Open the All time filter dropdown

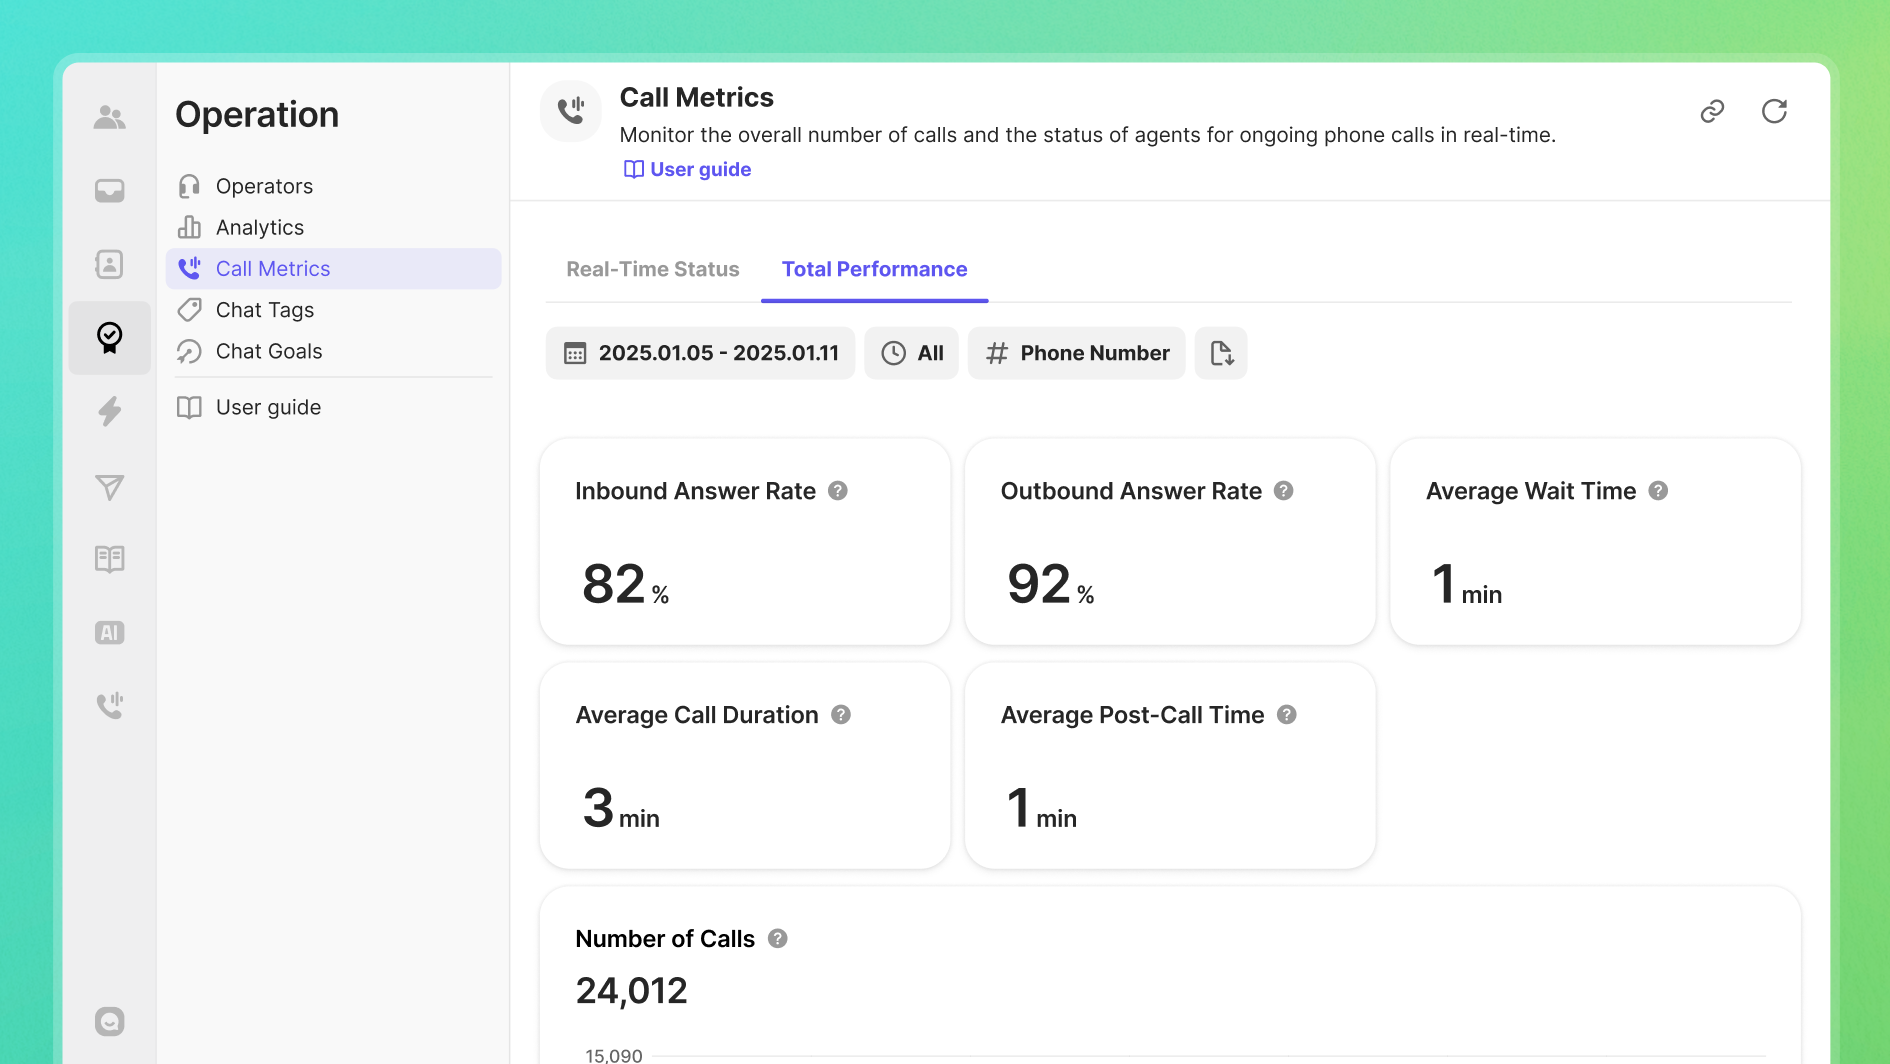(x=911, y=353)
